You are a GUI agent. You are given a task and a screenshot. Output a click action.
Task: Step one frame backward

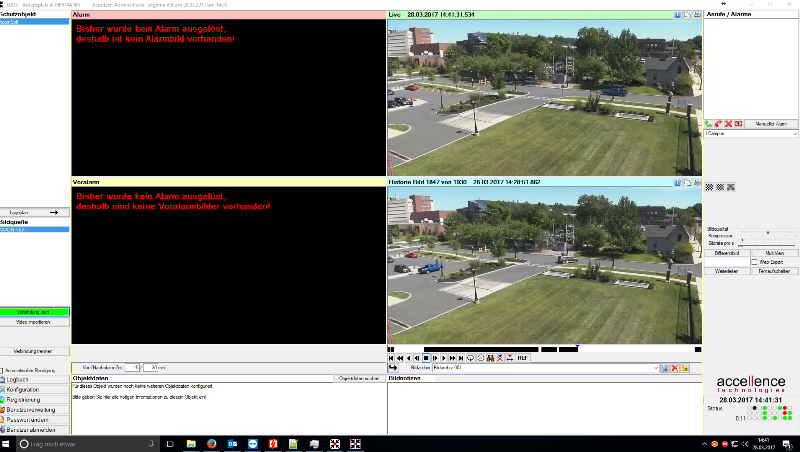click(417, 358)
